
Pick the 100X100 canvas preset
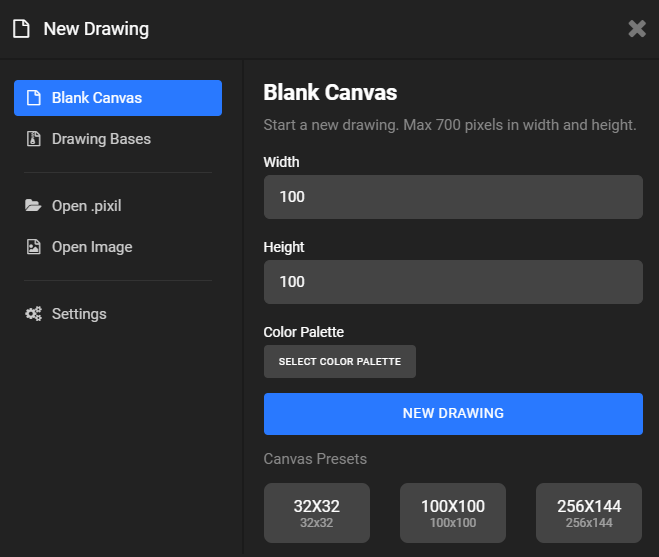[453, 512]
